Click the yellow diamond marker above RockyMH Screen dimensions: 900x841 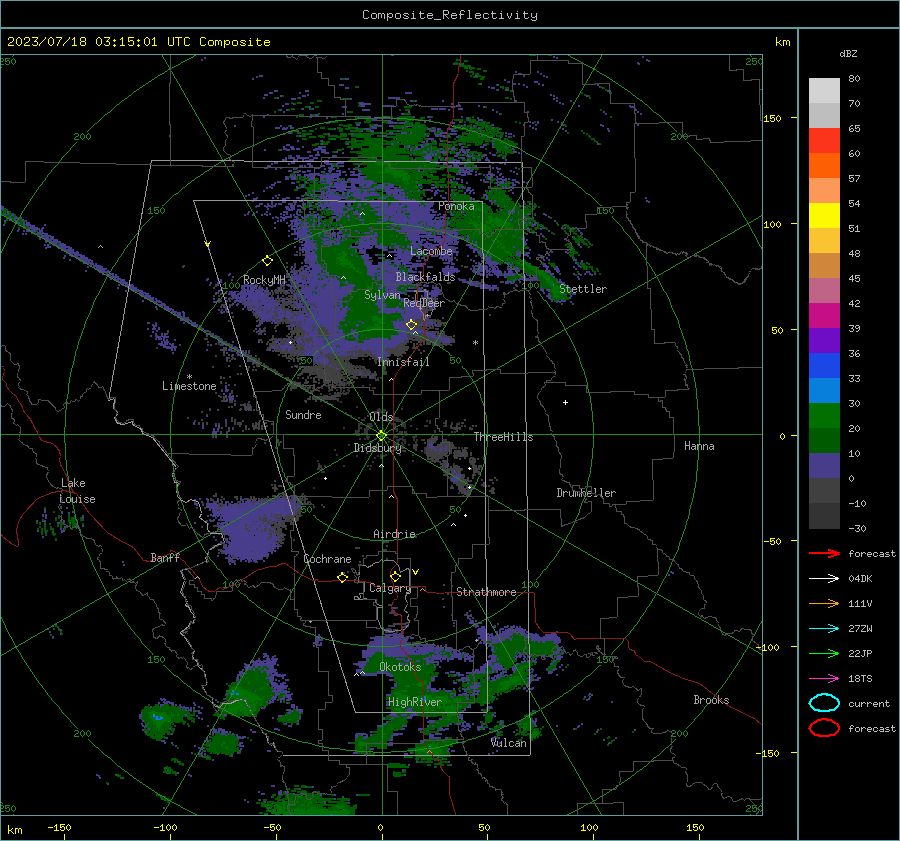[x=267, y=261]
